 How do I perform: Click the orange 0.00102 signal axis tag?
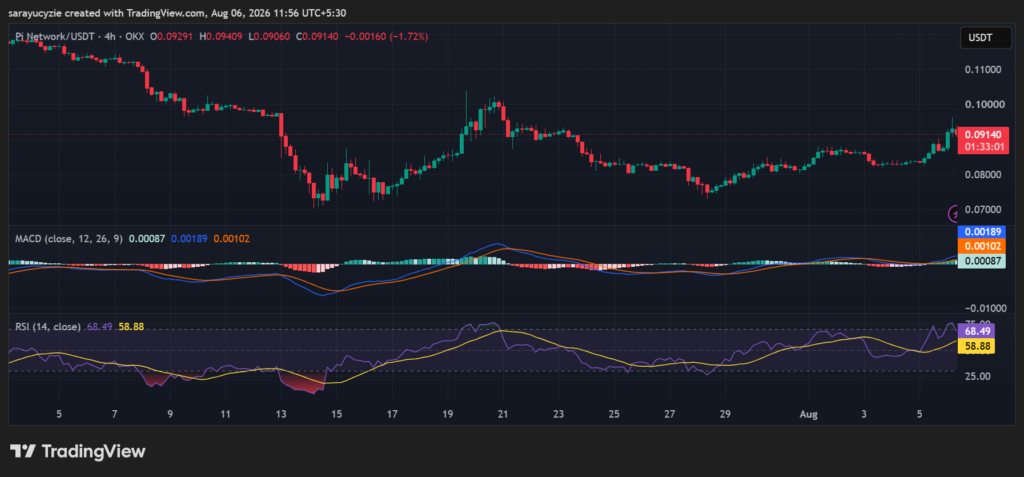coord(981,246)
